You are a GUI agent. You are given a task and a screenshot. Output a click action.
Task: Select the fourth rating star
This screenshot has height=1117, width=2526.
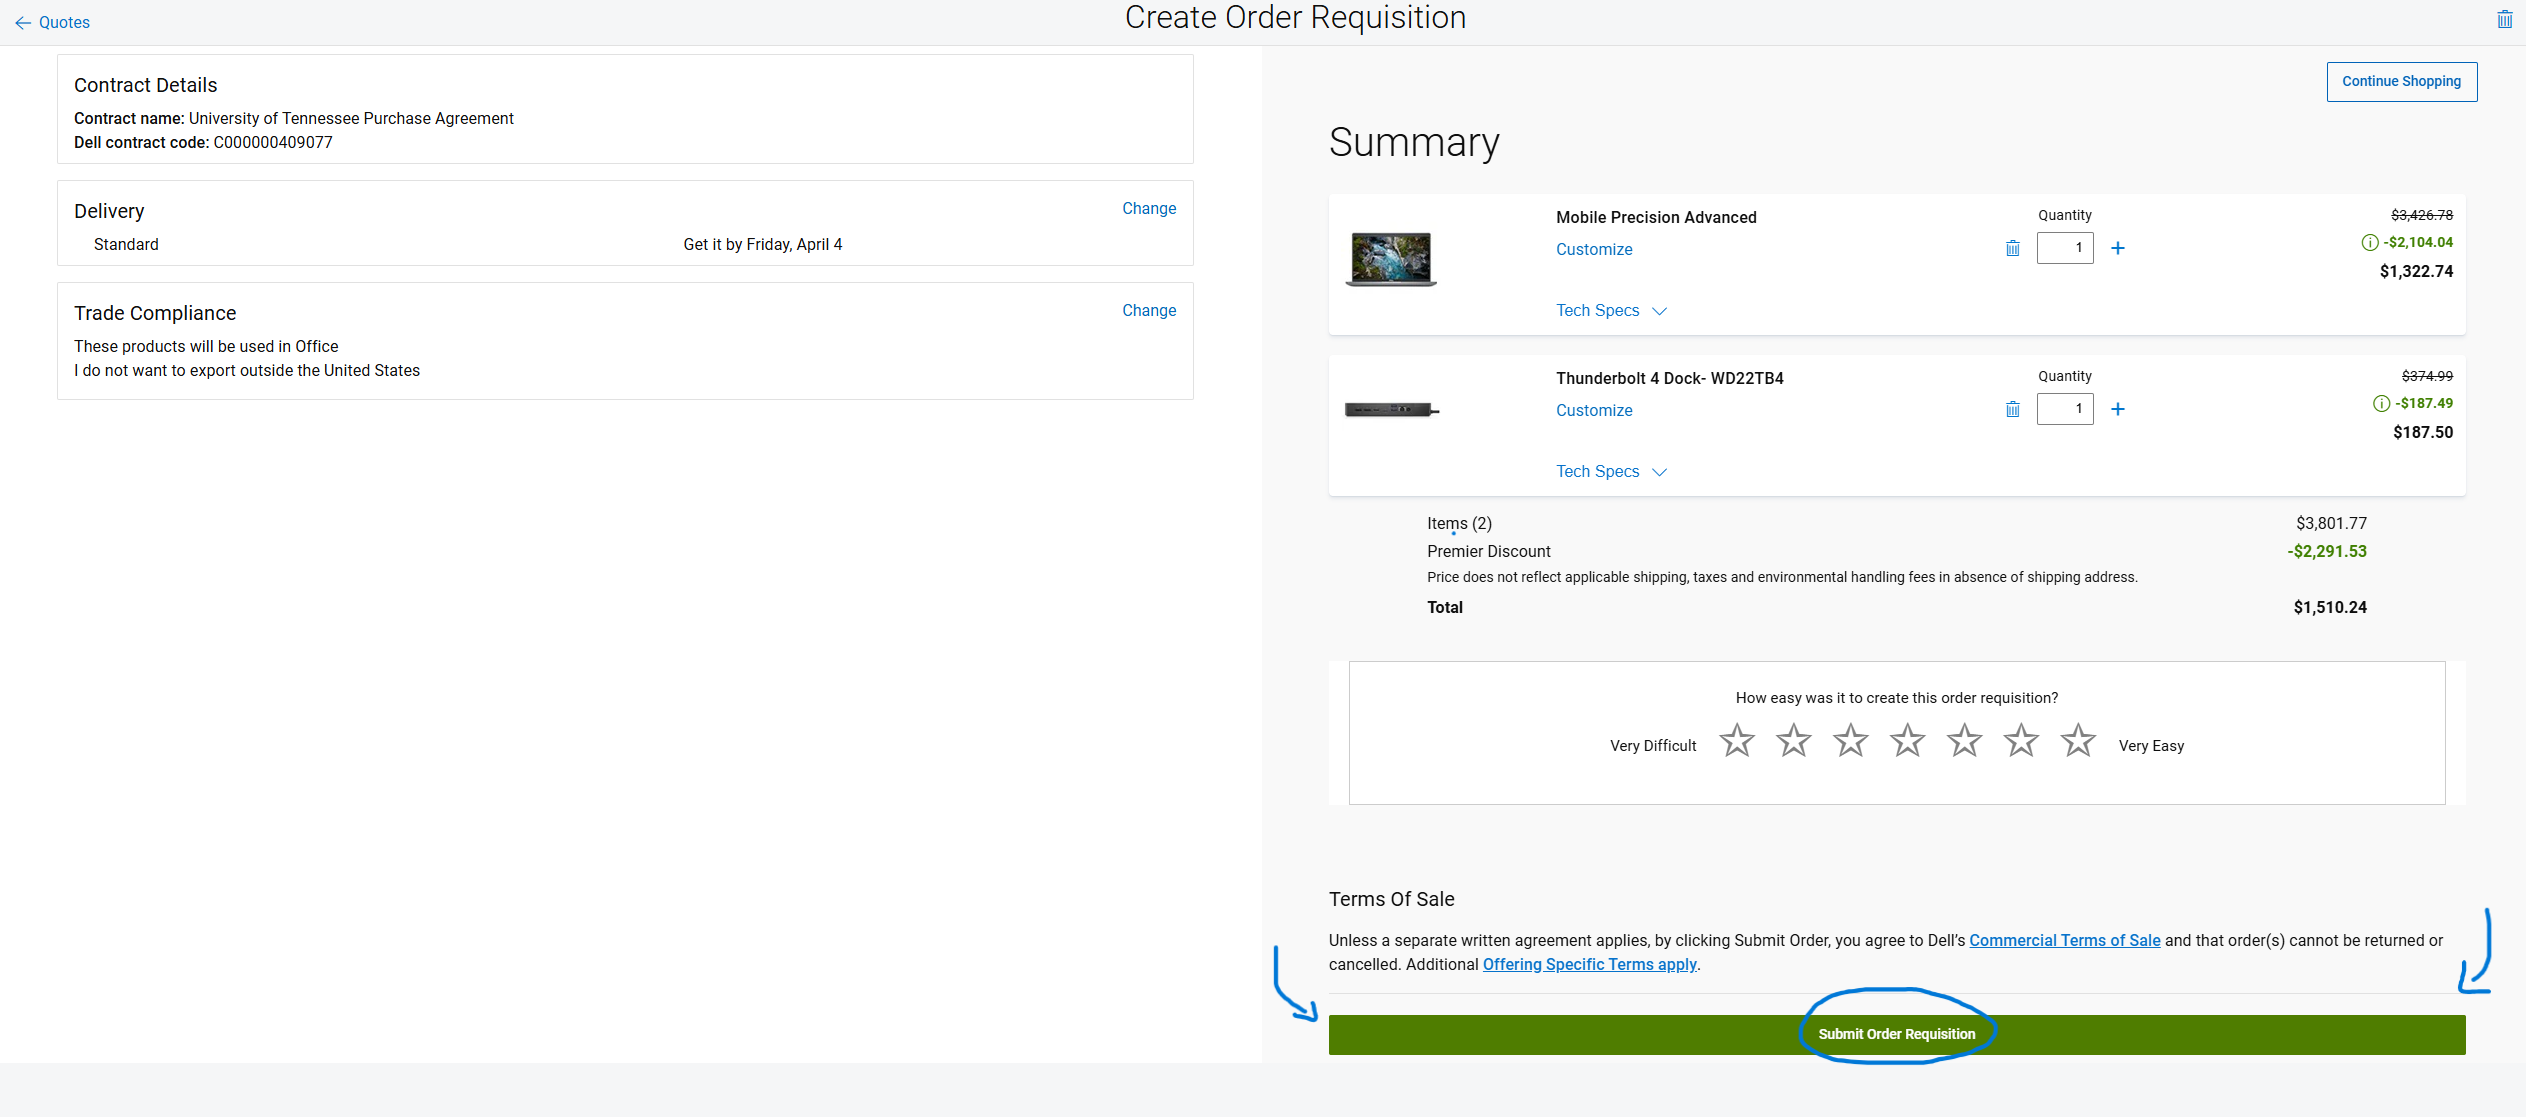(1907, 741)
